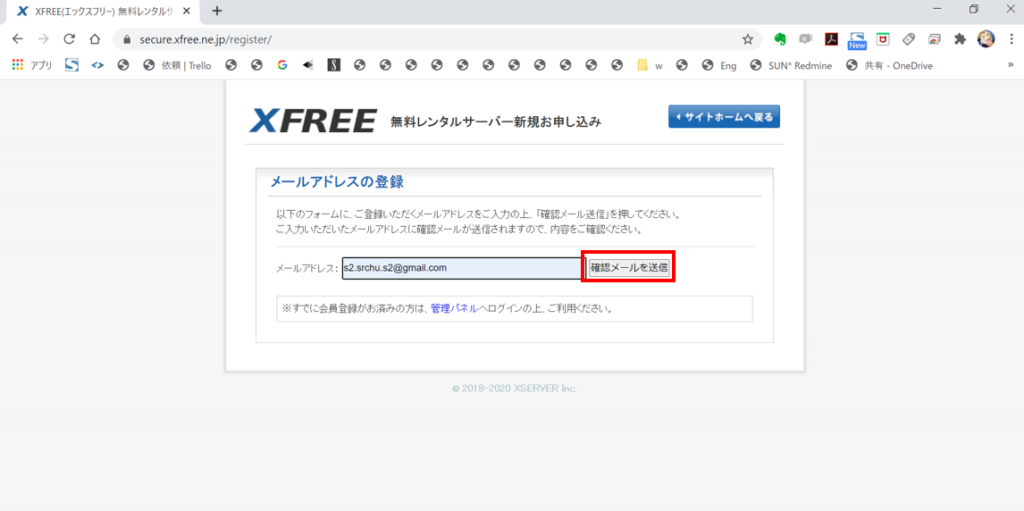Open the Chrome three-dot menu
This screenshot has height=511, width=1024.
click(1010, 39)
